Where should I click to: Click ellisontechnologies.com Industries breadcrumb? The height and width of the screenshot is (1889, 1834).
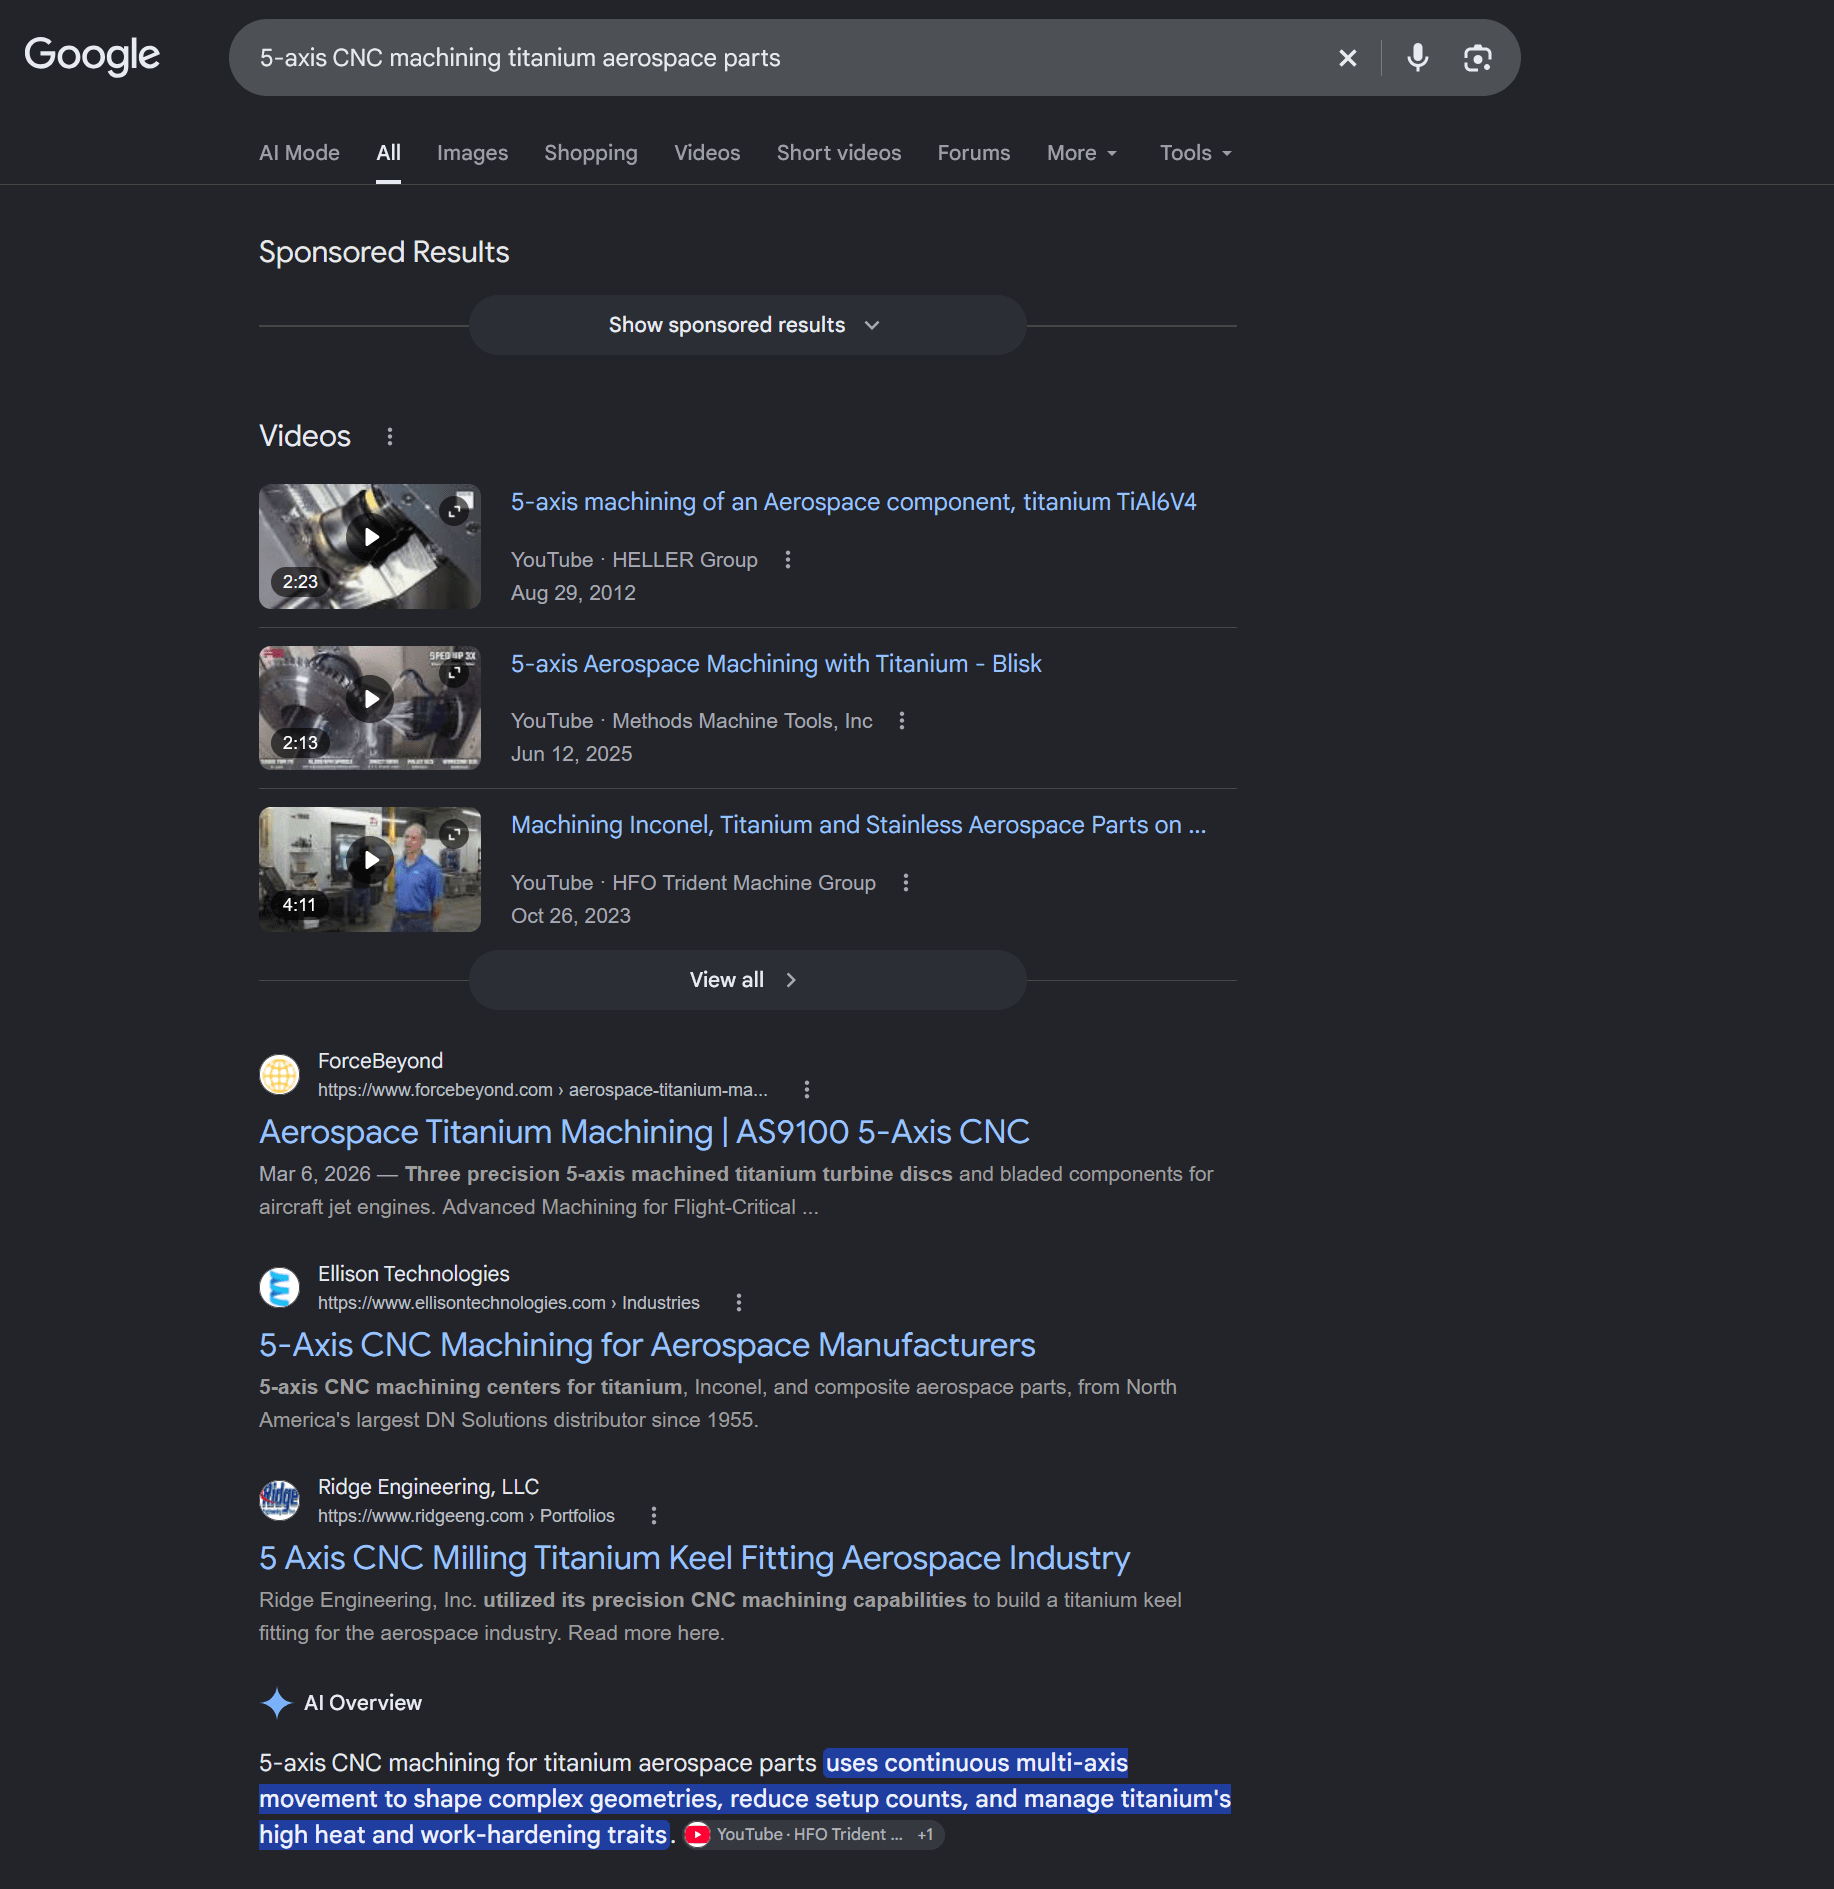[x=509, y=1303]
